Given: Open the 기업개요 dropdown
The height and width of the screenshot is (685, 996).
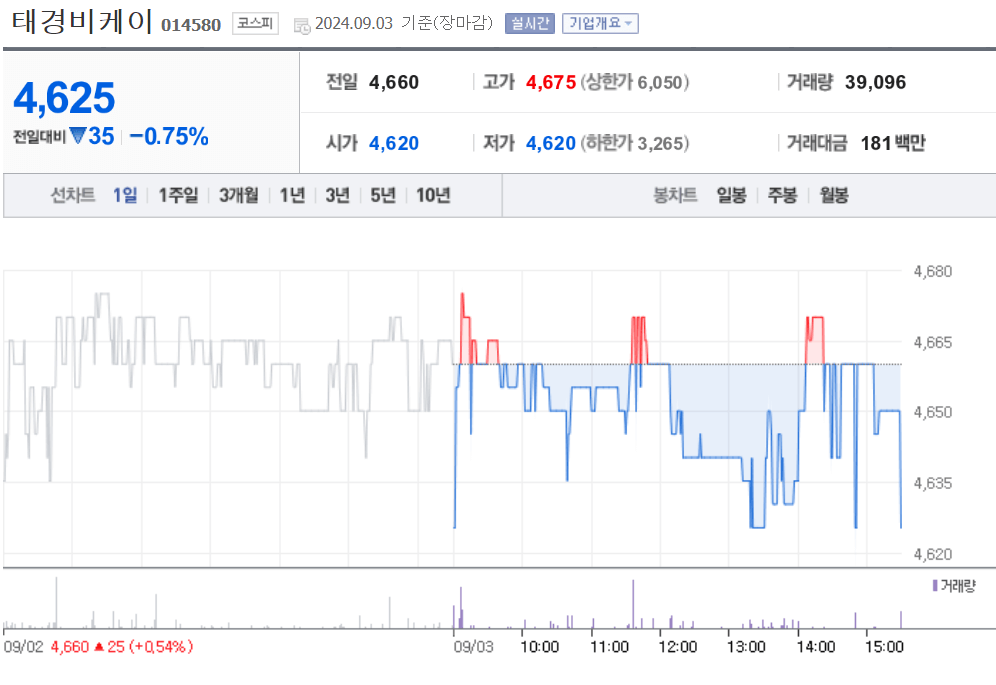Looking at the screenshot, I should [x=600, y=24].
